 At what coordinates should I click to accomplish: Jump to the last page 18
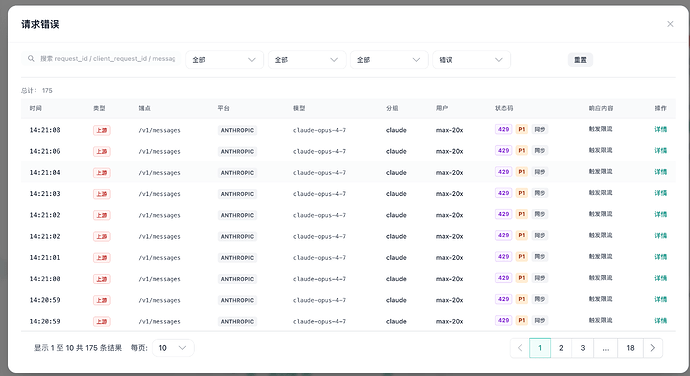coord(630,348)
